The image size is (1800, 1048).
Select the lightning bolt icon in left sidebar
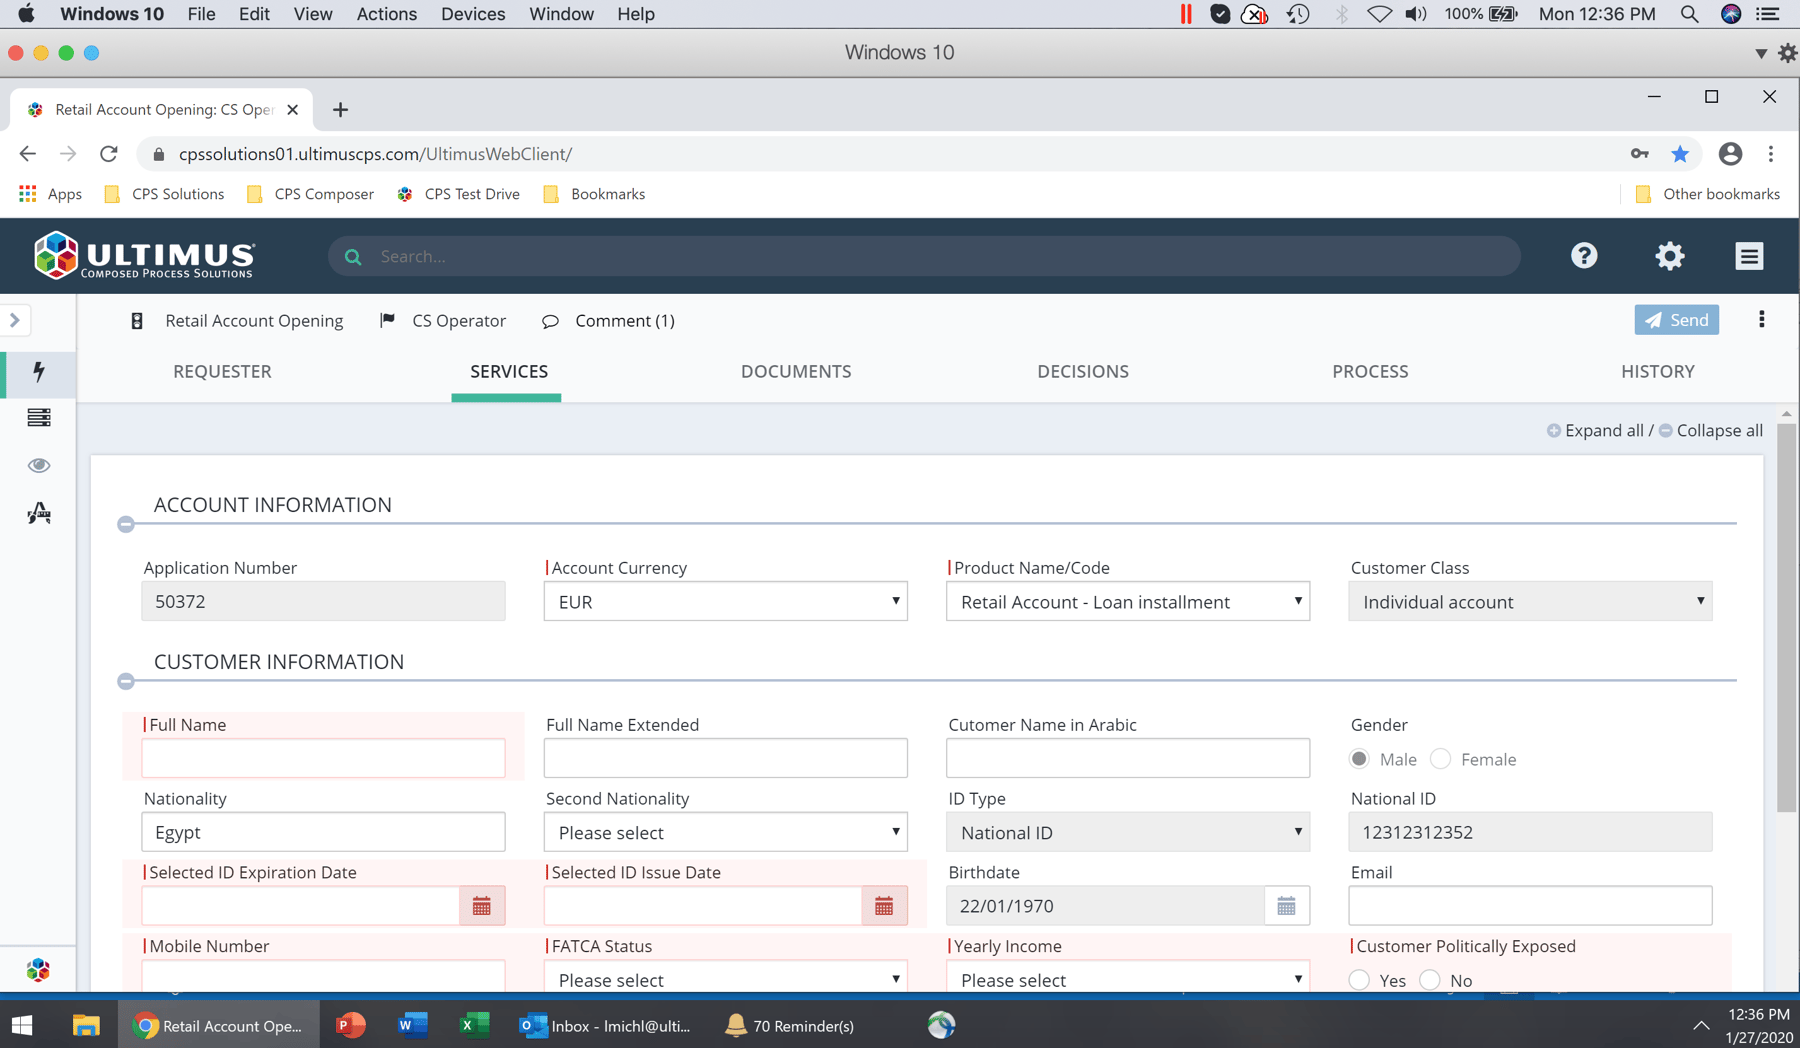[38, 373]
